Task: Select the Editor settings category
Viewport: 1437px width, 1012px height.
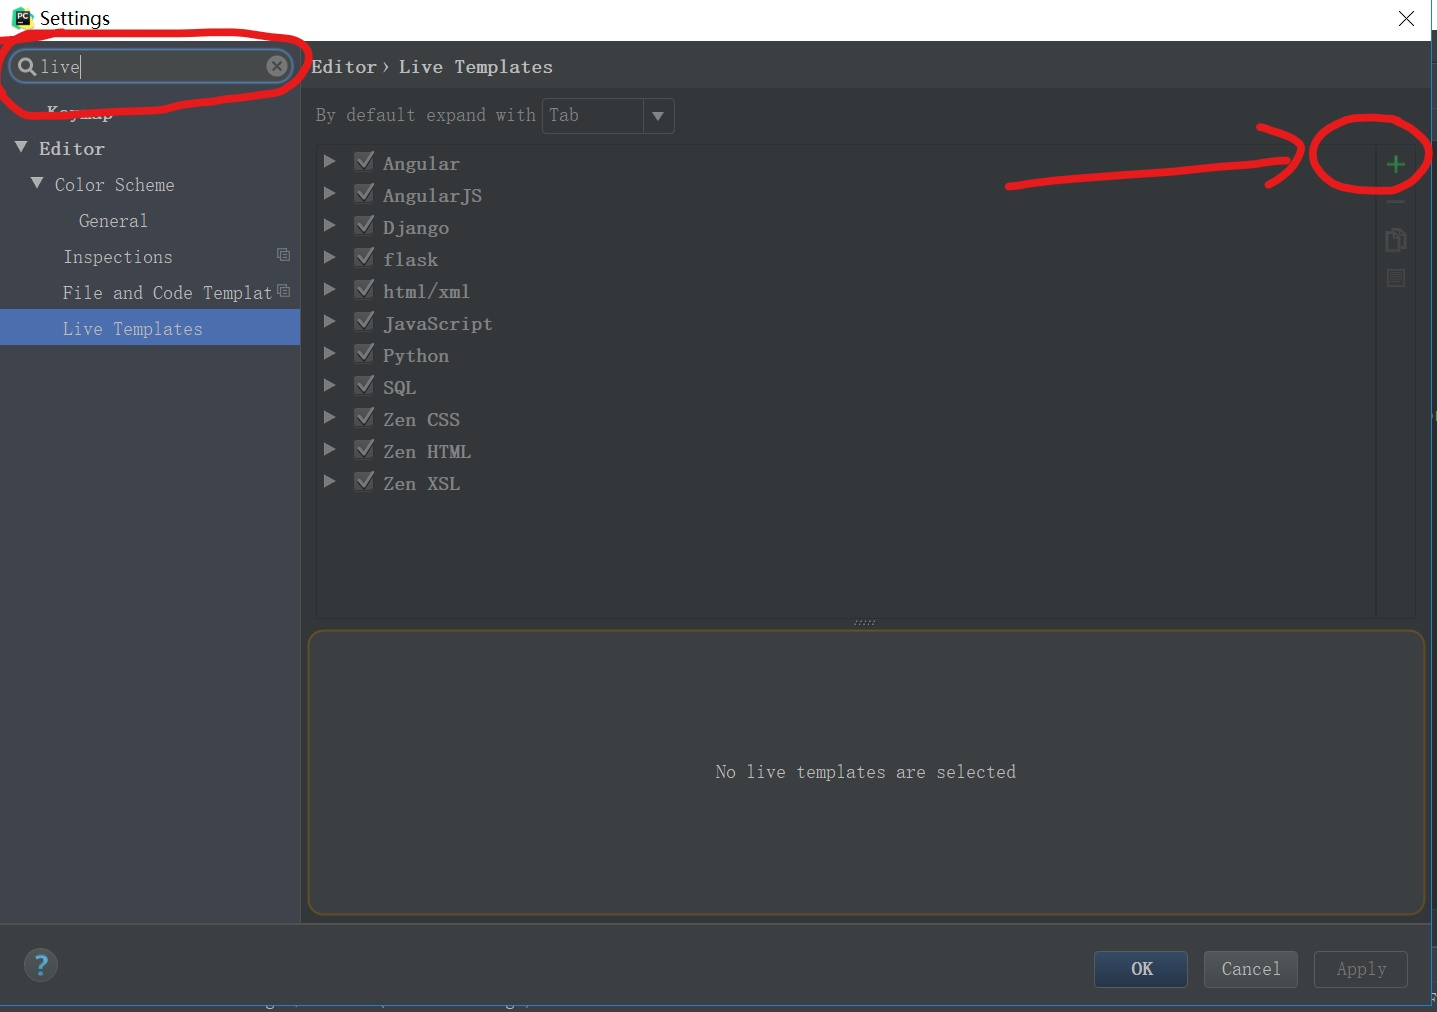Action: (x=72, y=148)
